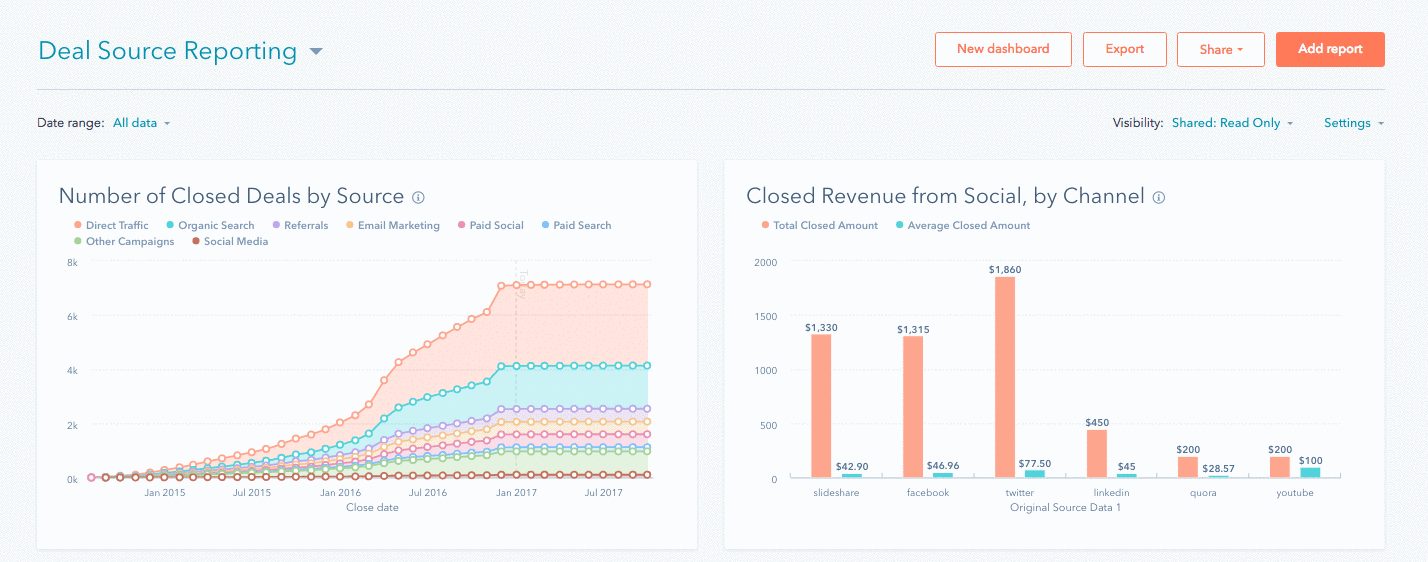
Task: Open the Settings menu
Action: point(1353,123)
